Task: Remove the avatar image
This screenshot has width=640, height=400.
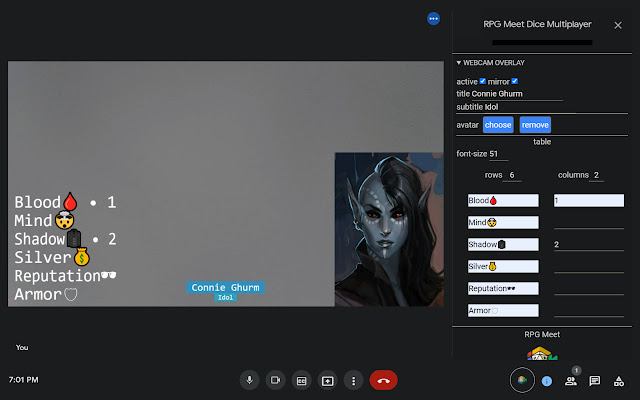Action: [535, 125]
